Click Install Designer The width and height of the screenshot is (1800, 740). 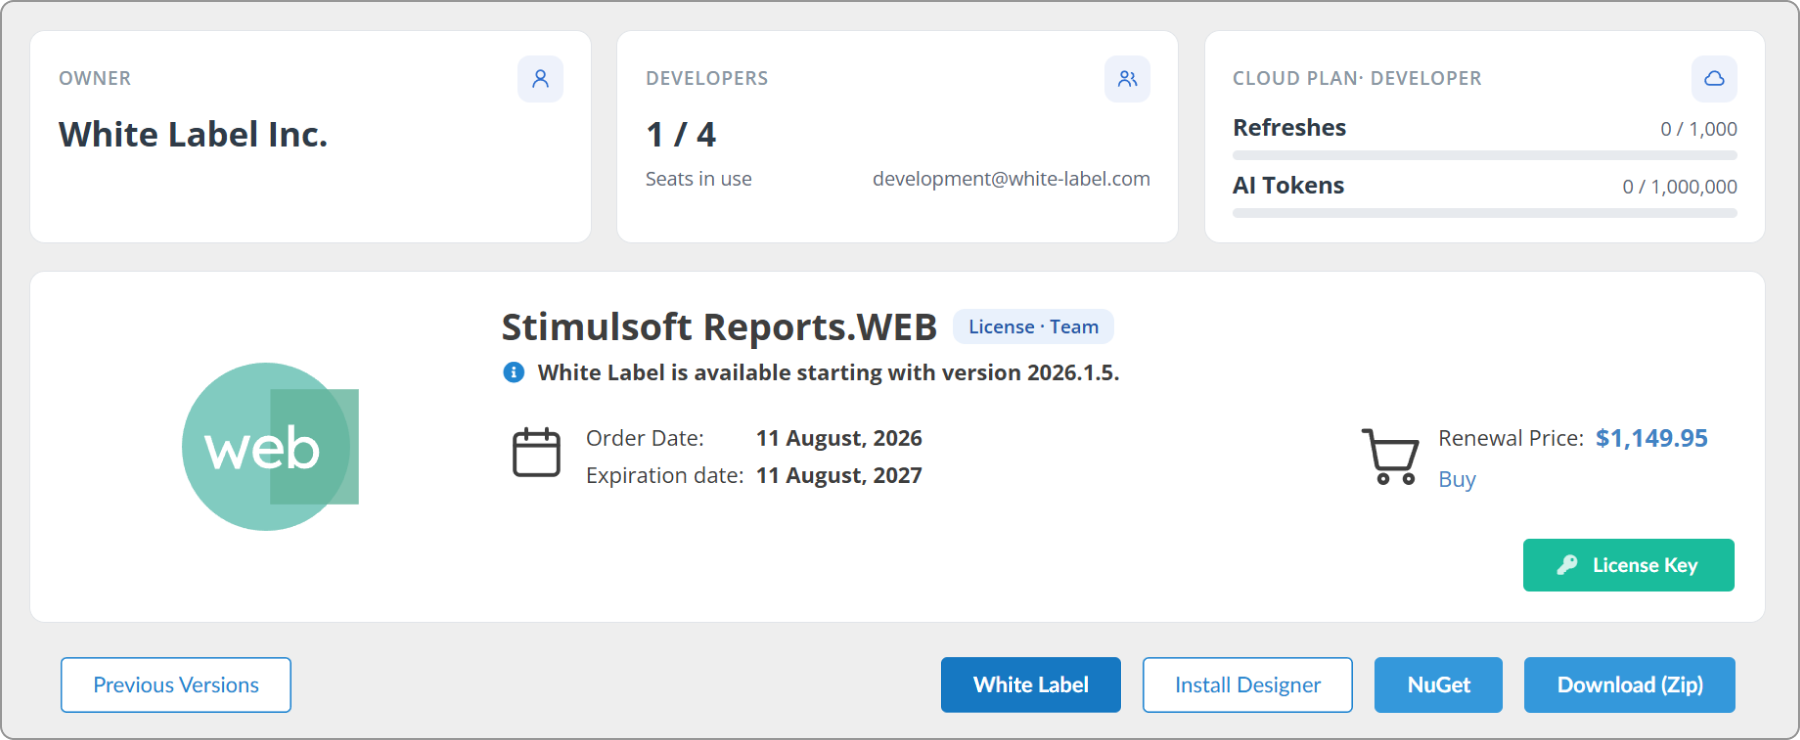(1247, 685)
